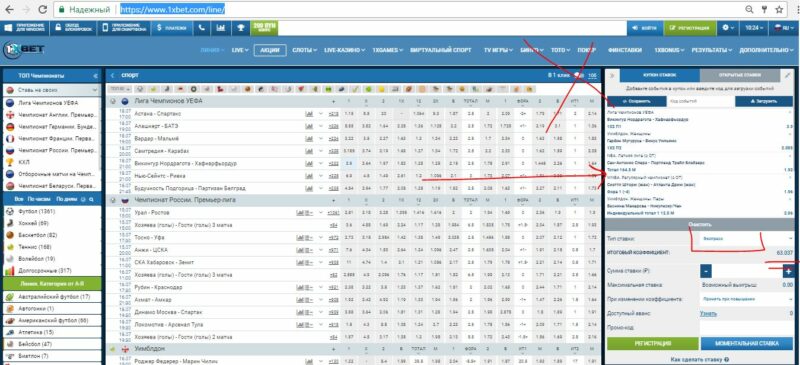Image resolution: width=800 pixels, height=365 pixels.
Task: Collapse the coupon panel with double-arrow icon
Action: click(612, 75)
